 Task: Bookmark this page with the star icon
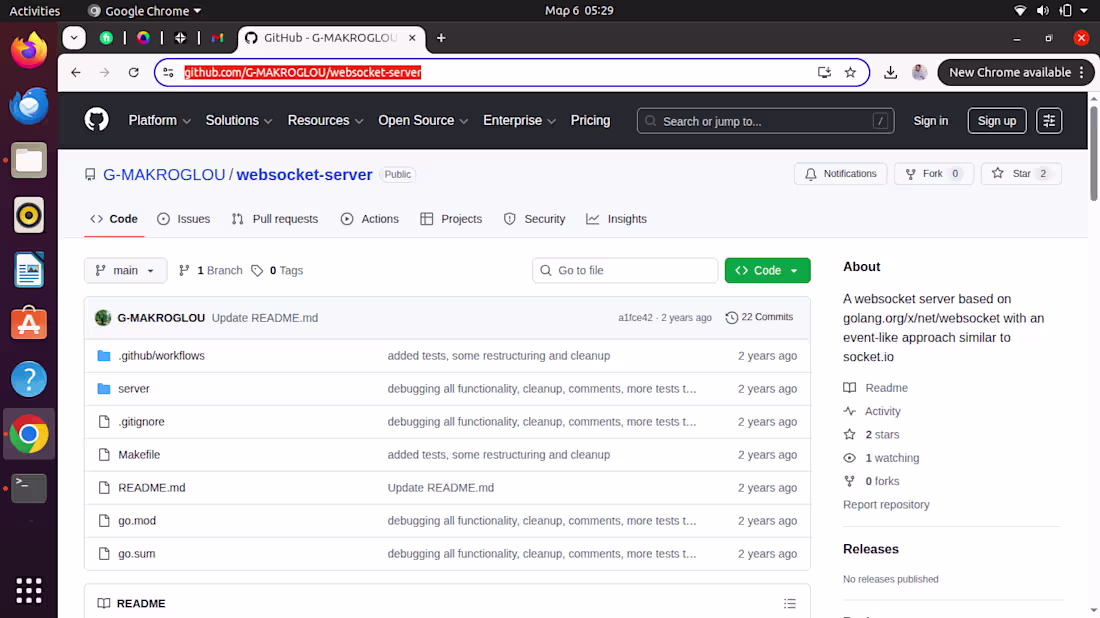click(x=851, y=72)
